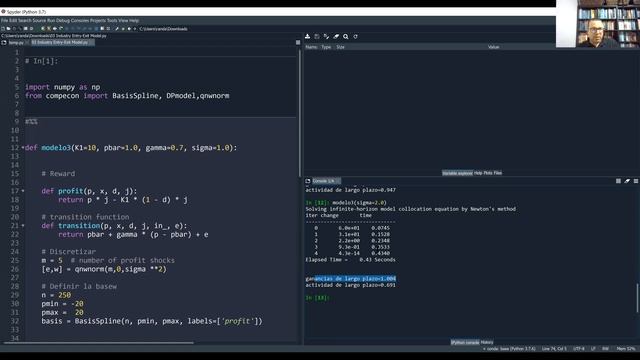Click 'import numpy as np' code line
The width and height of the screenshot is (640, 360).
point(62,87)
